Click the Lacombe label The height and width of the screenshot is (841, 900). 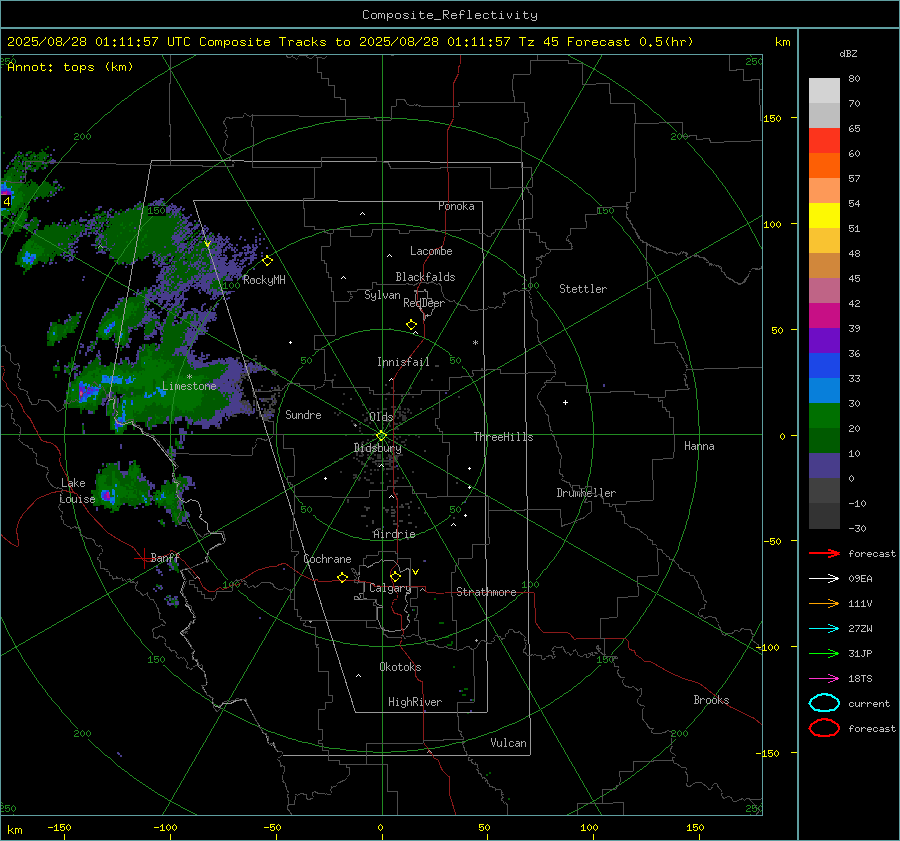tap(431, 251)
